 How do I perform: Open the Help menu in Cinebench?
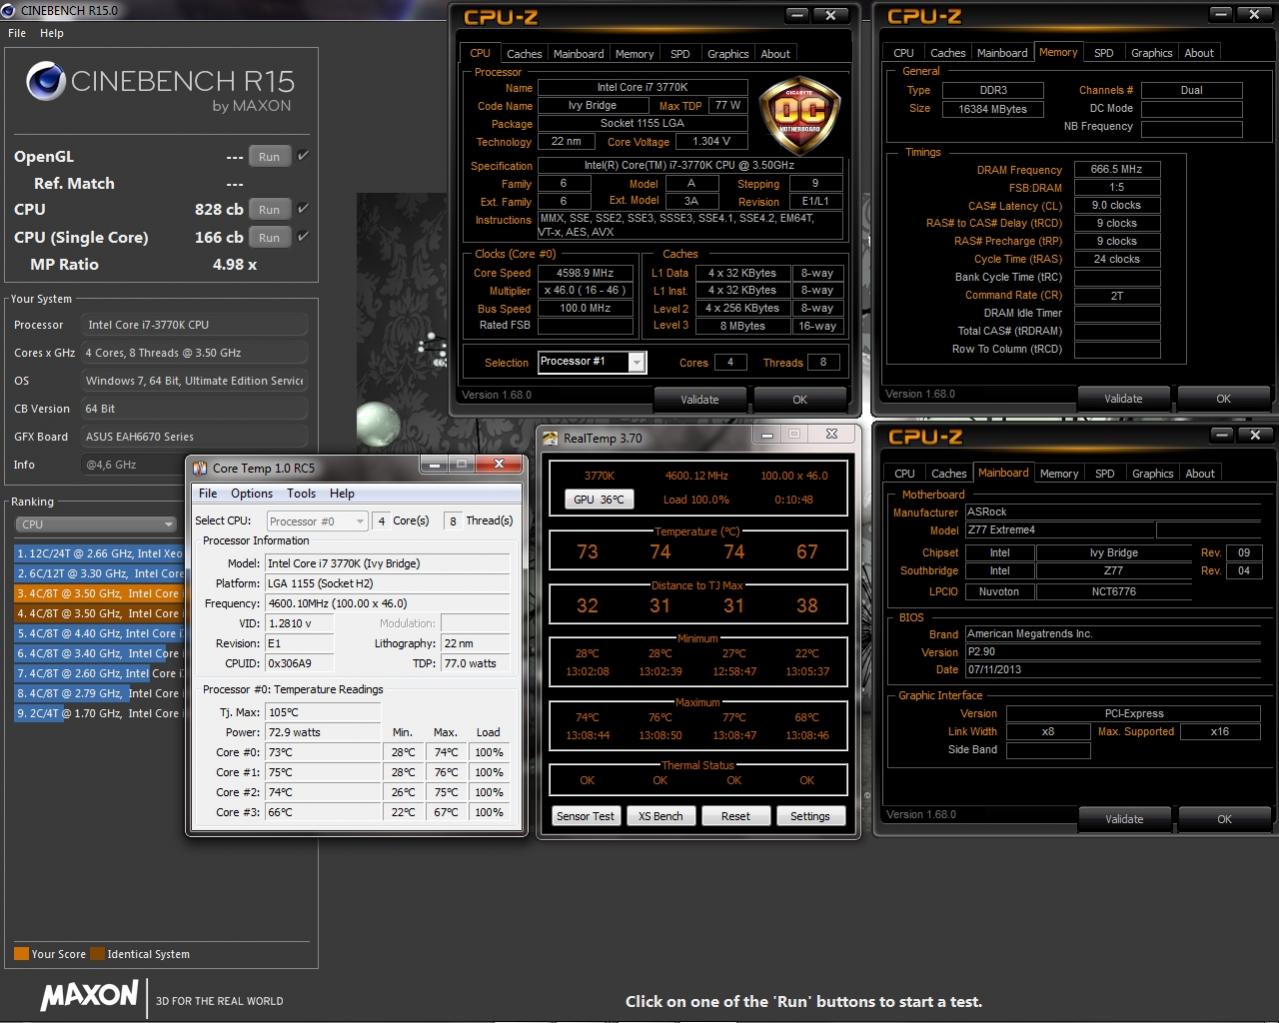(x=52, y=33)
